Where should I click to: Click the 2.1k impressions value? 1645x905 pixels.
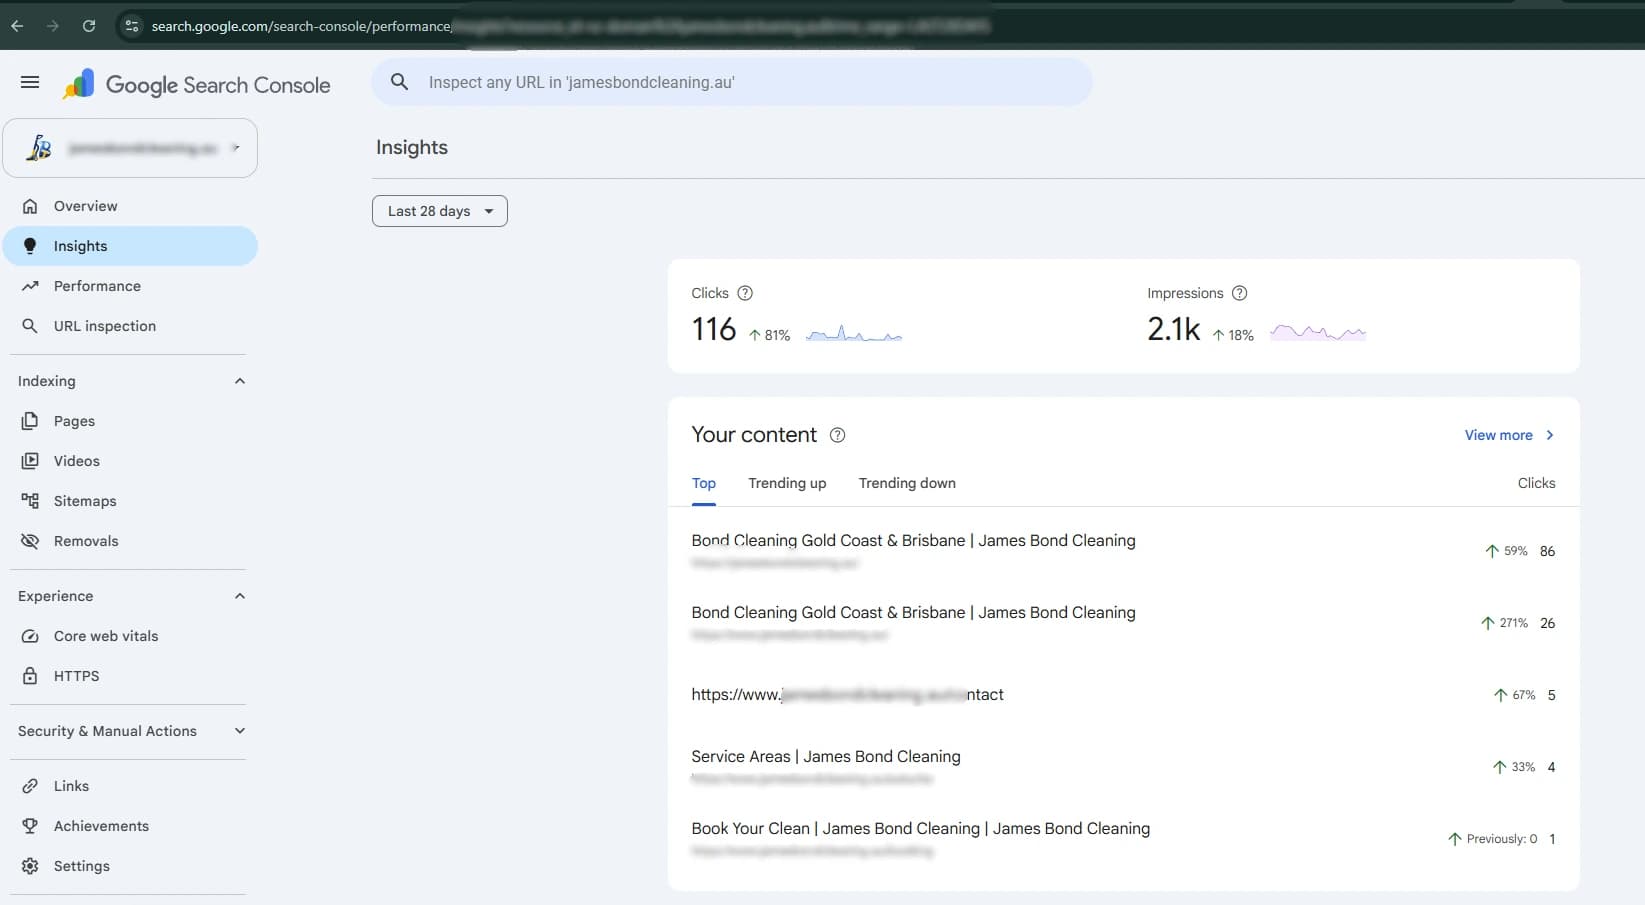1173,329
